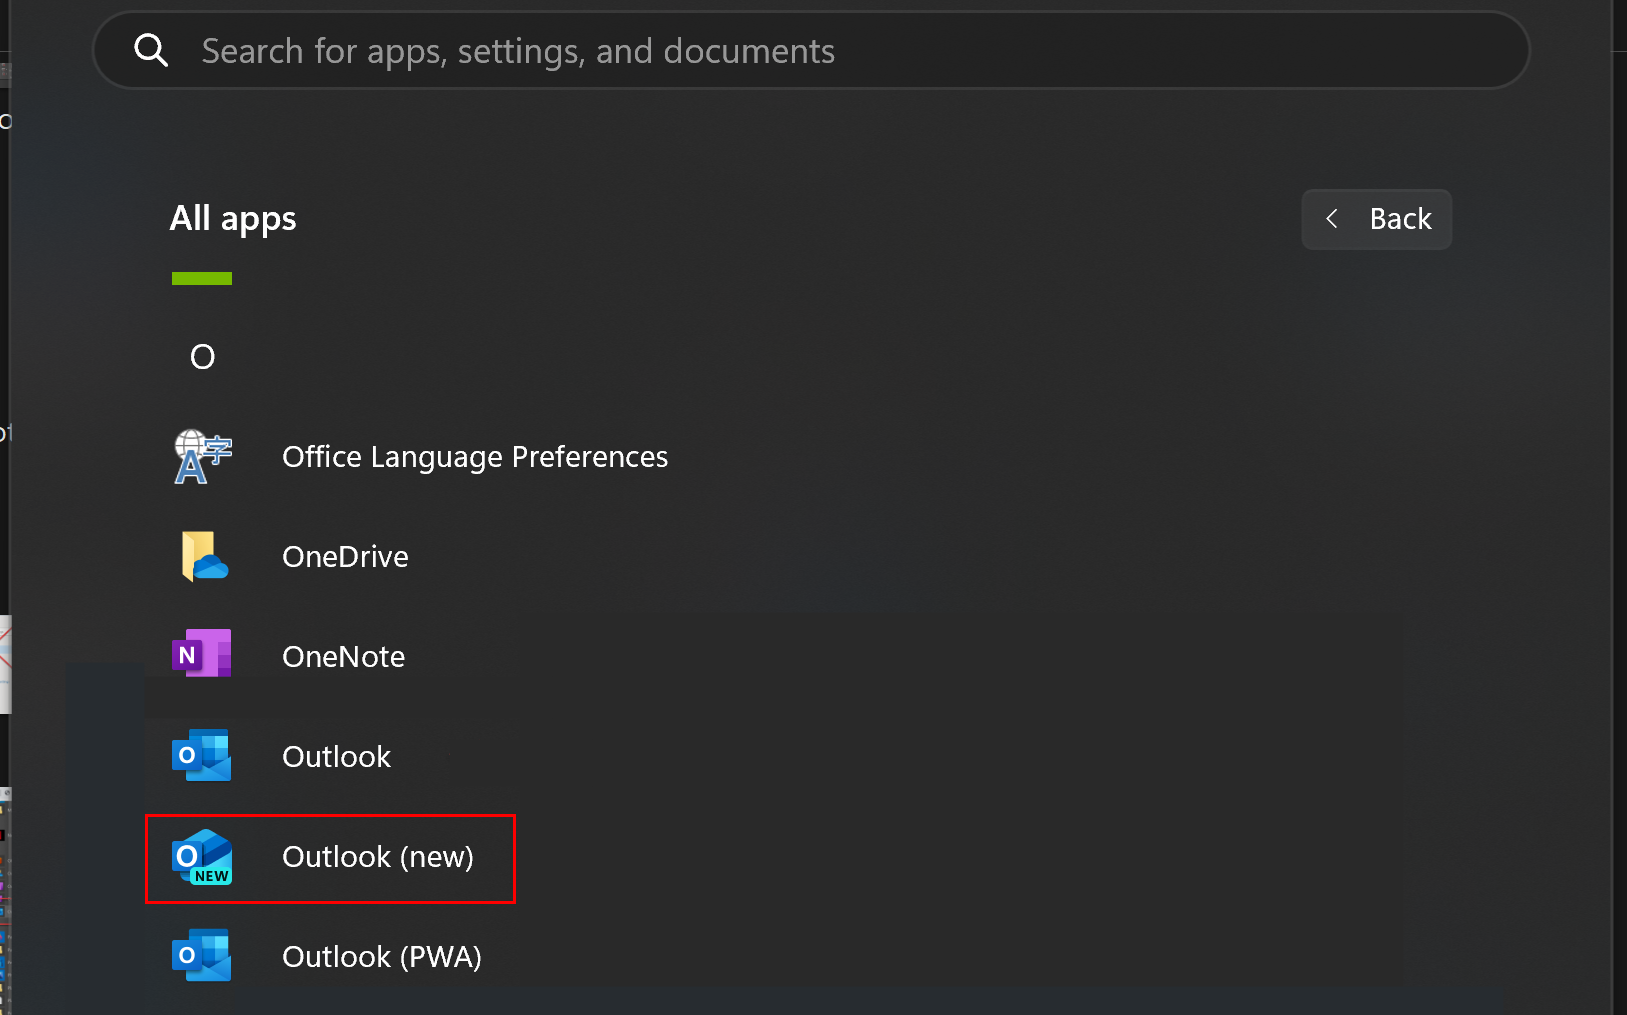Click the purple OneNote icon

(x=202, y=655)
